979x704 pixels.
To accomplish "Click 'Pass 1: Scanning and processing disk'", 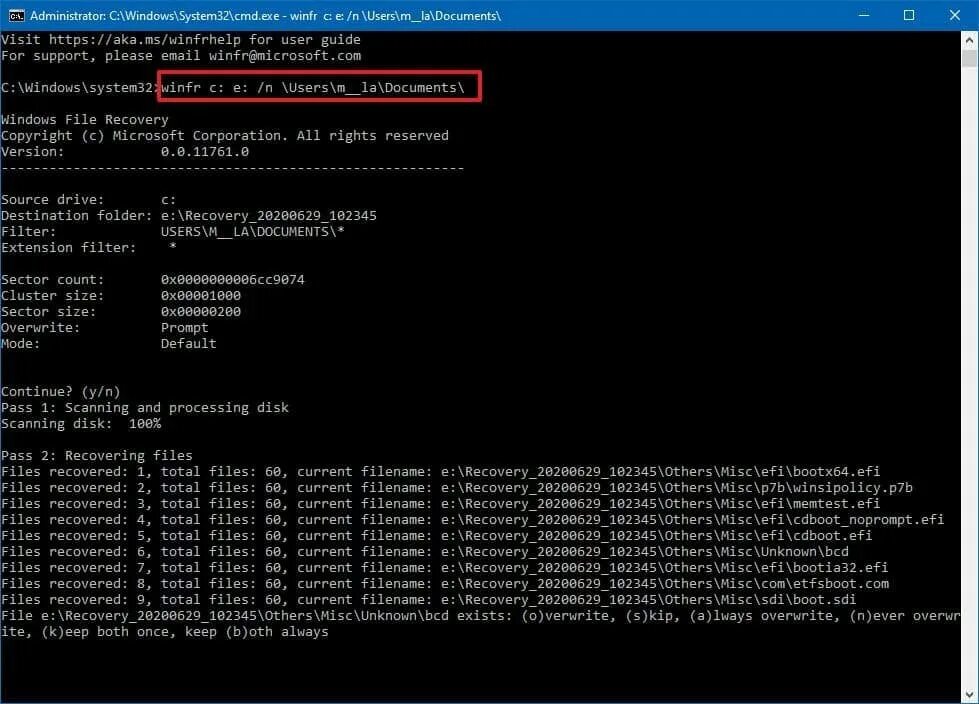I will tap(145, 408).
